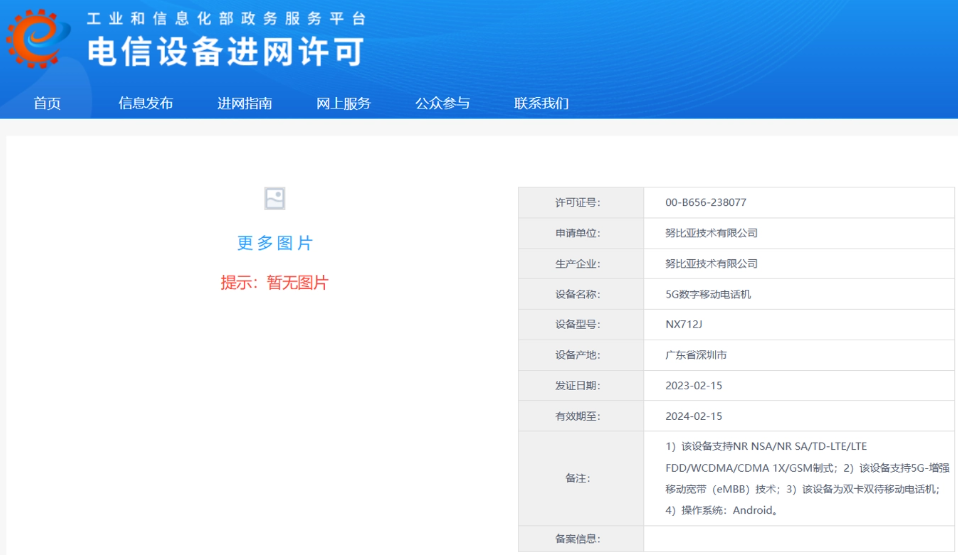Select 网上服务 in the navigation bar
Viewport: 958px width, 555px height.
(x=343, y=103)
